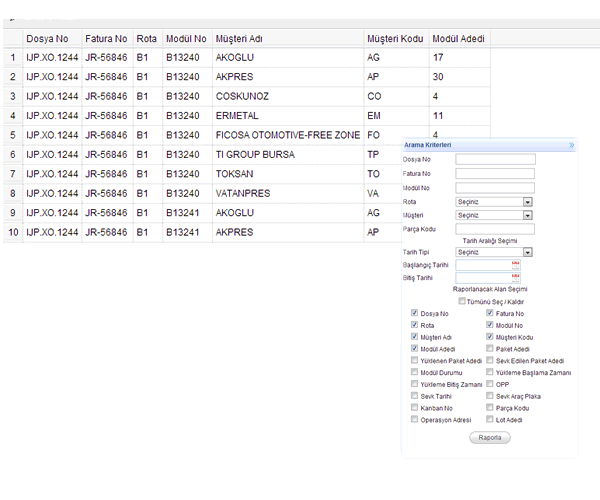Enable the Paket Adedi checkbox
Image resolution: width=600 pixels, height=500 pixels.
[x=489, y=349]
